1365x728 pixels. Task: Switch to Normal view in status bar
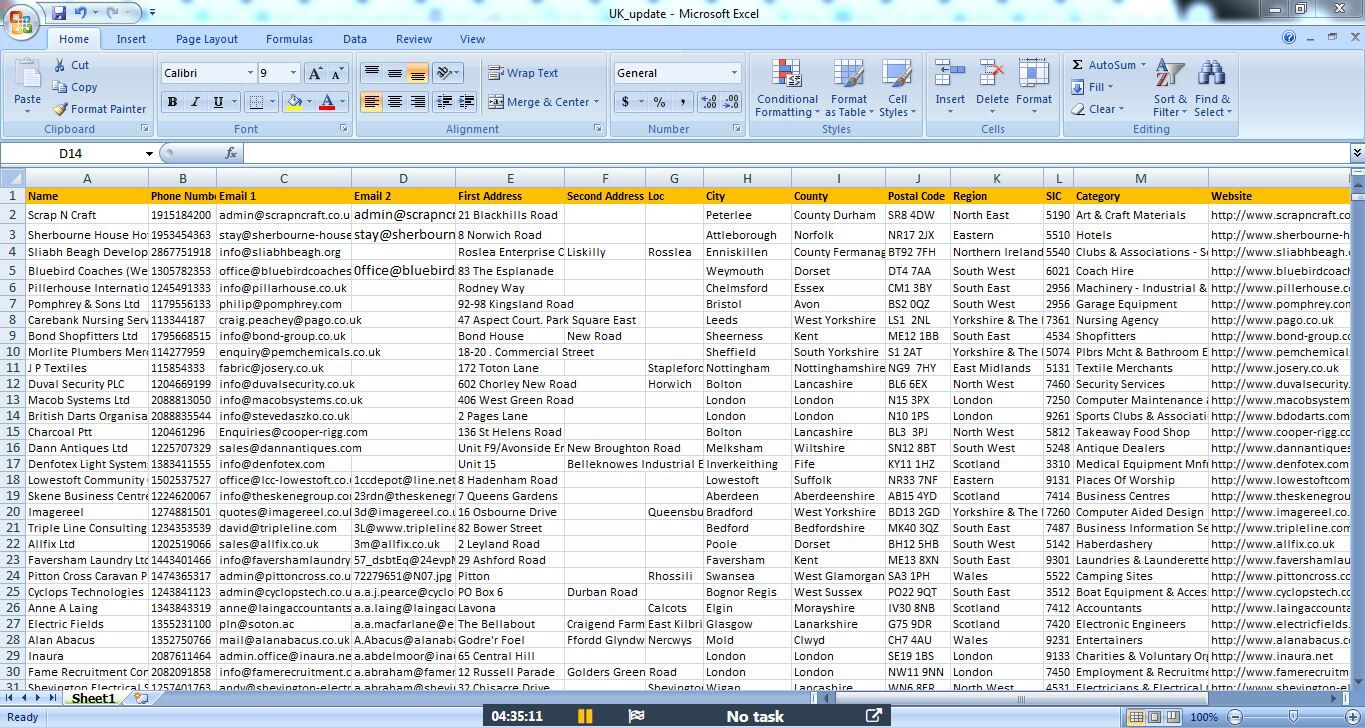(1135, 717)
